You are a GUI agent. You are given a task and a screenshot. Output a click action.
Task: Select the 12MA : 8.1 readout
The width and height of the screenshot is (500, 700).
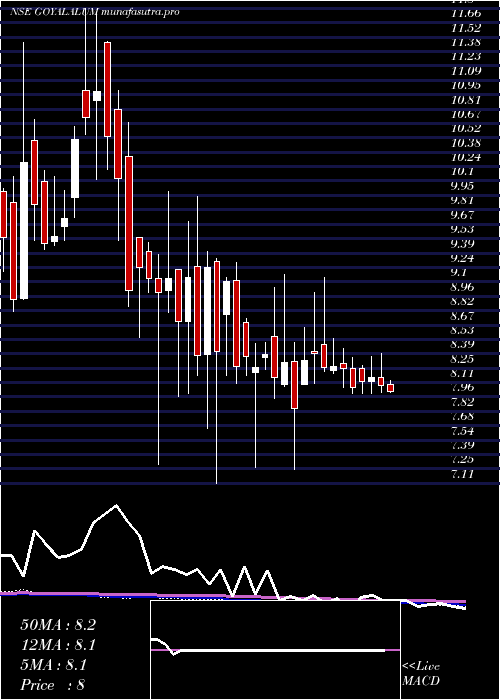[58, 645]
